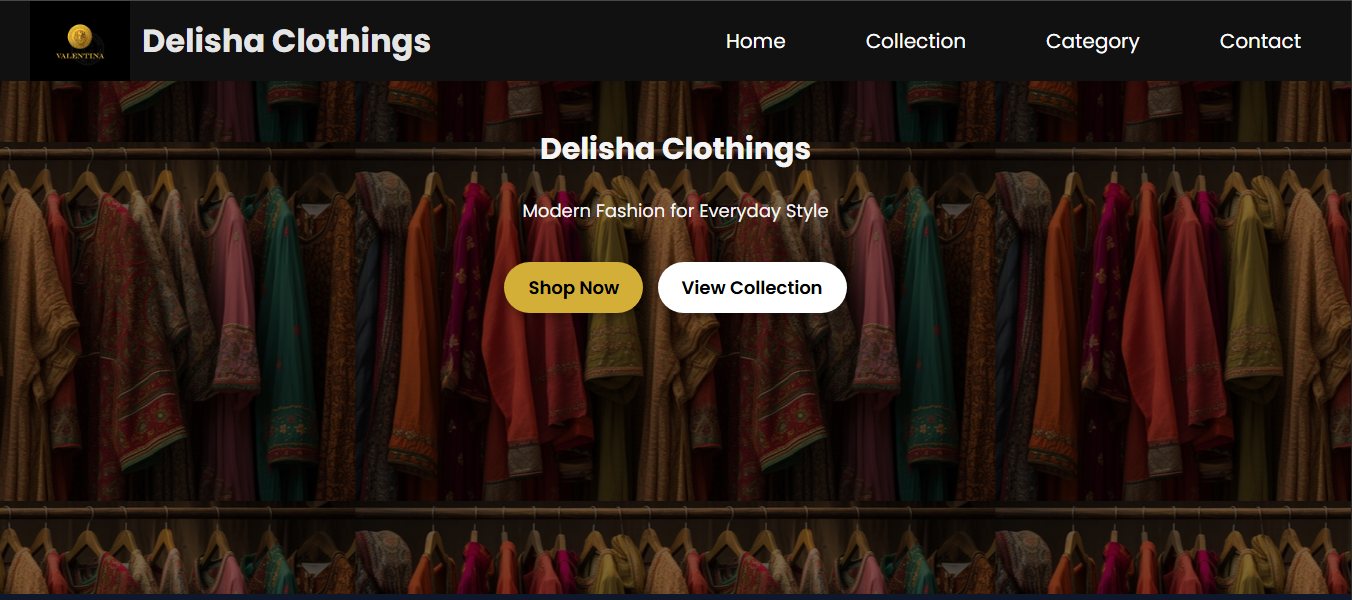The width and height of the screenshot is (1352, 600).
Task: Return home via the header brand name
Action: (x=286, y=41)
